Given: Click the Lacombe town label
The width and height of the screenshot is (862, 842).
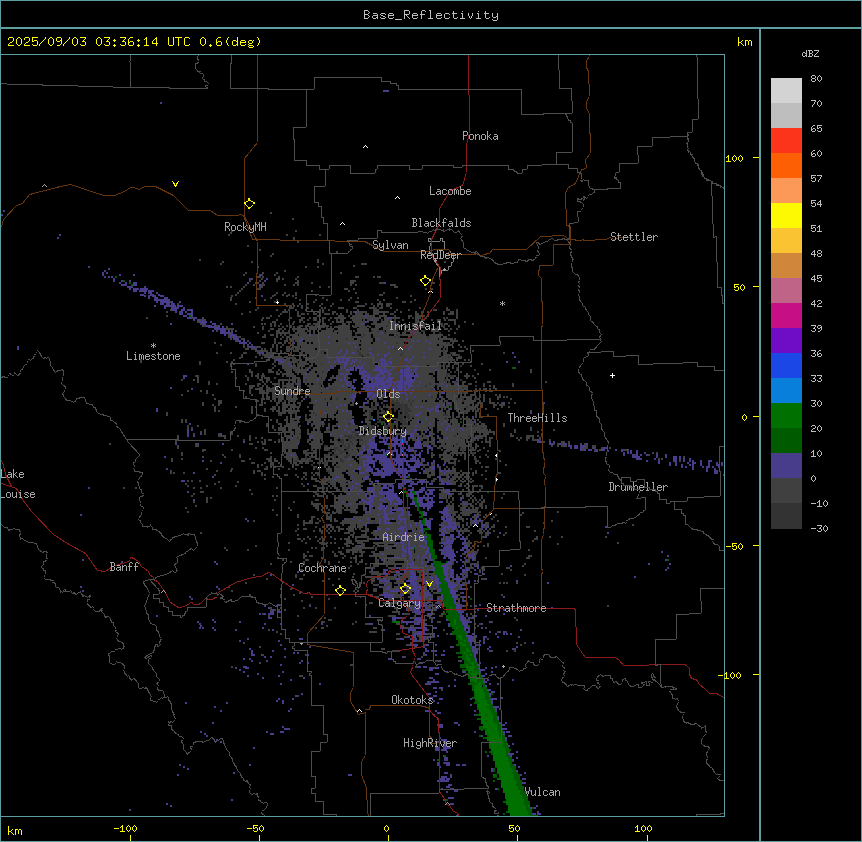Looking at the screenshot, I should tap(450, 191).
